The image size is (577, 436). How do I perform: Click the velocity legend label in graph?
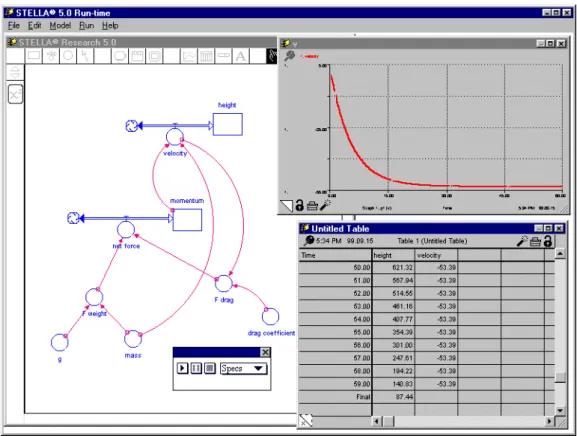coord(309,56)
